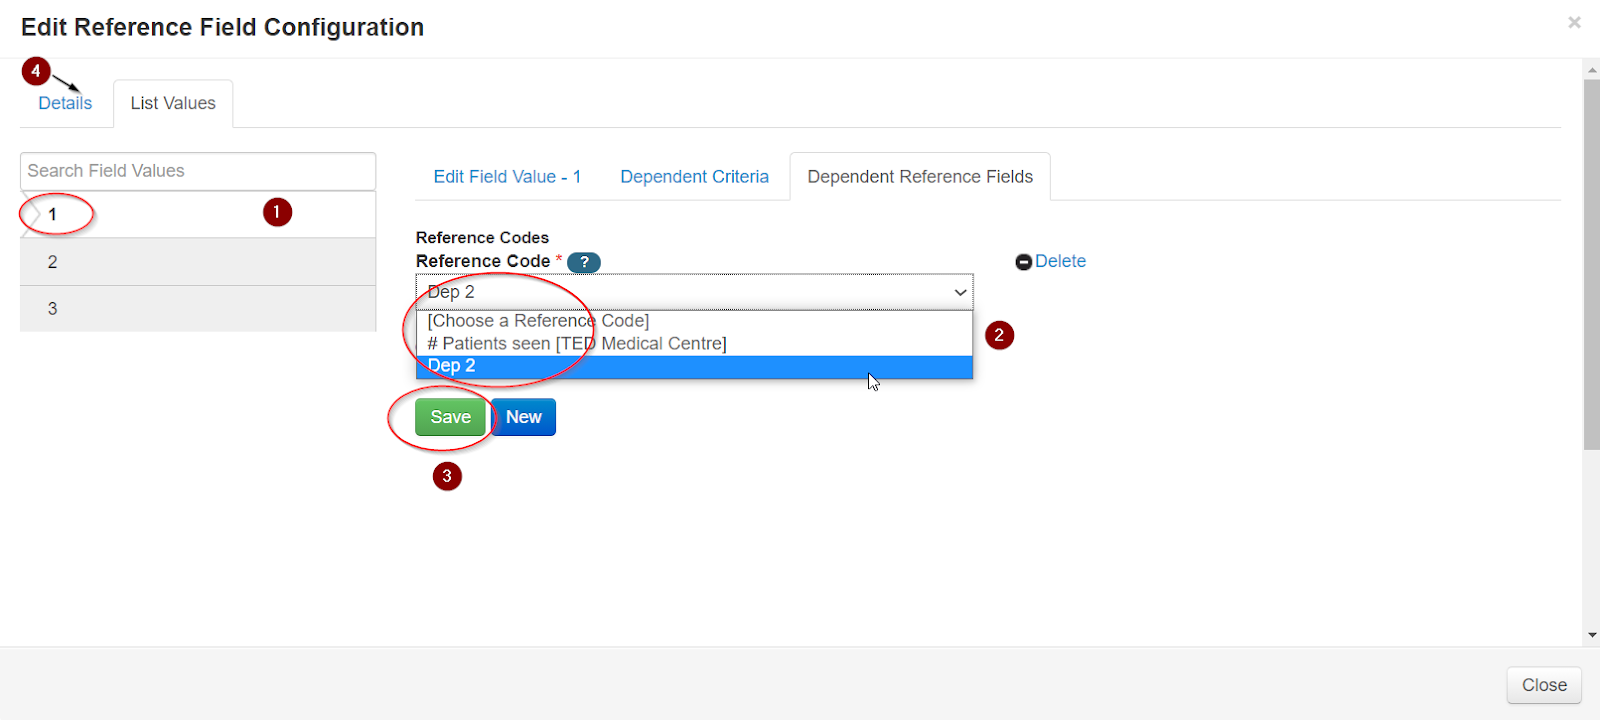Click the scrollbar down arrow
This screenshot has width=1600, height=720.
coord(1591,635)
